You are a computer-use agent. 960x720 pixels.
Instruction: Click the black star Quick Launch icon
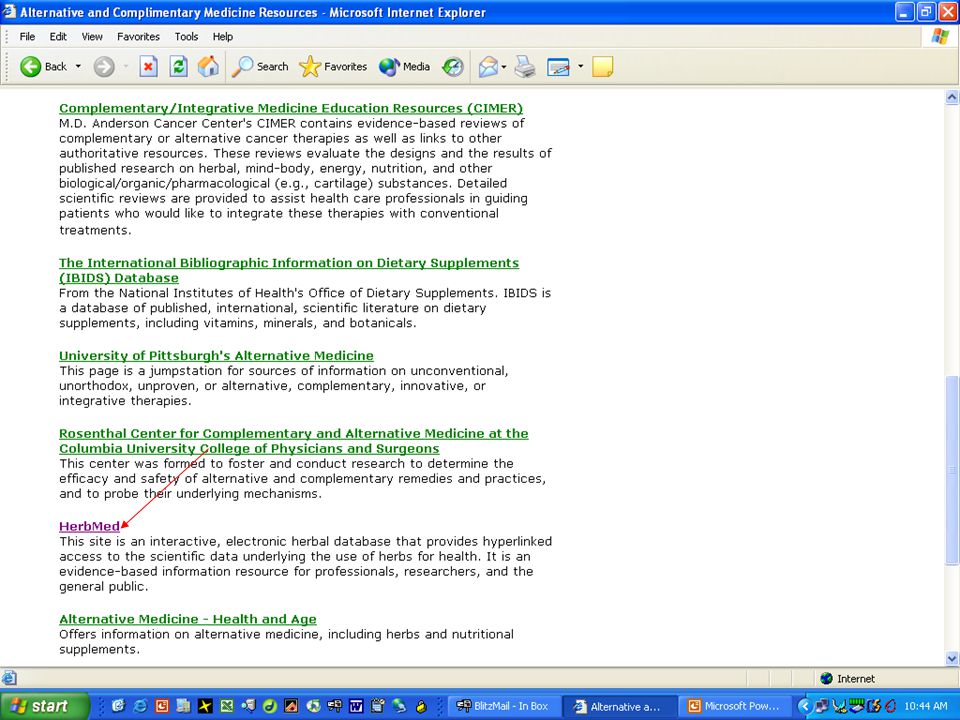[205, 706]
